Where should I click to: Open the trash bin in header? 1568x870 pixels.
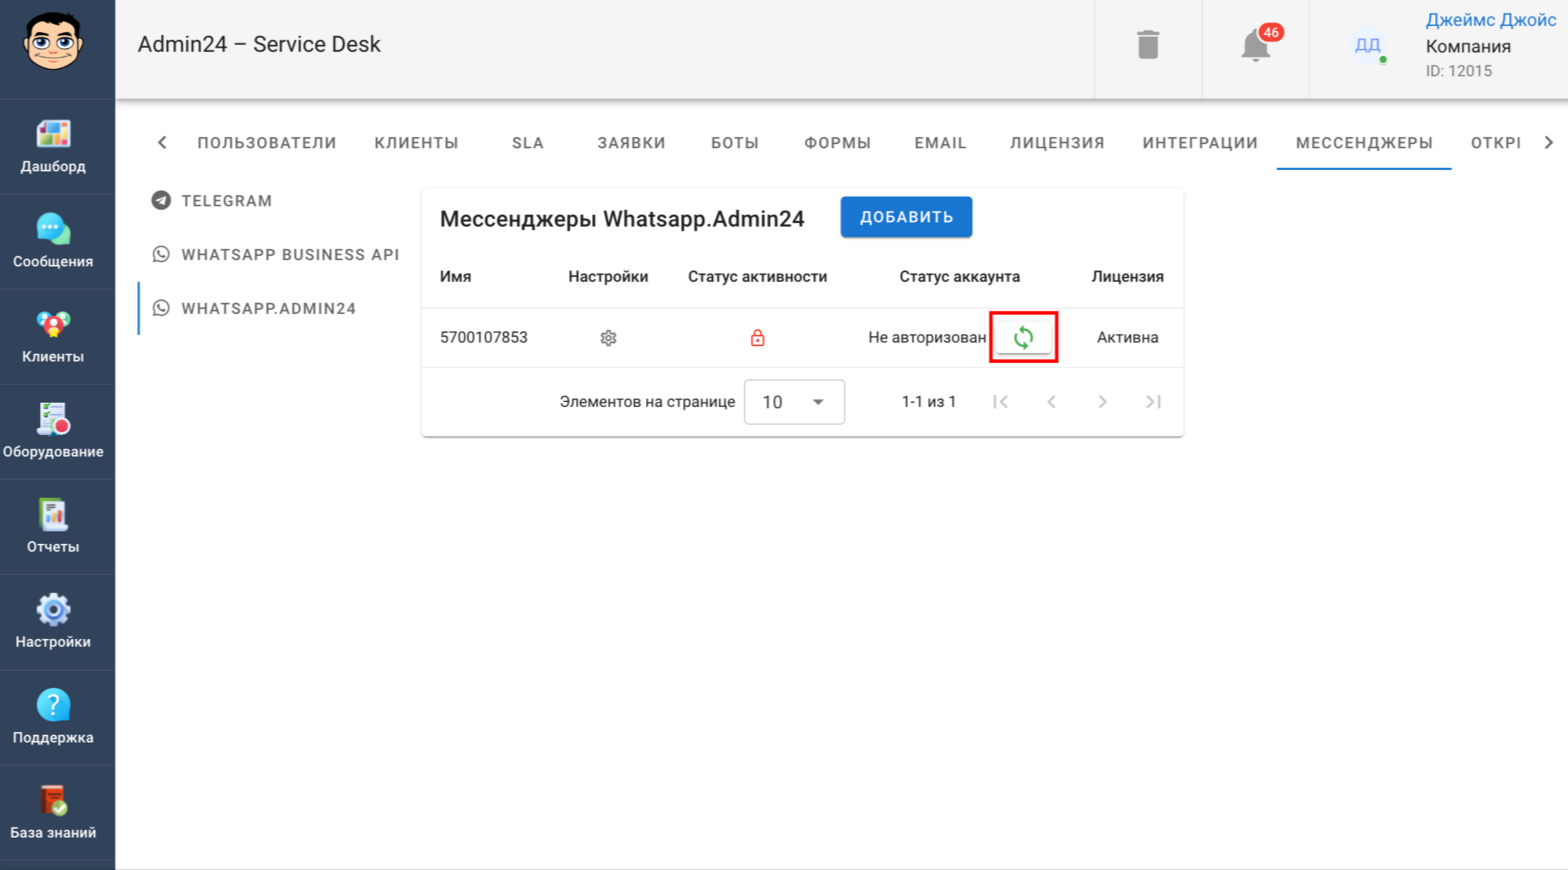(x=1148, y=45)
